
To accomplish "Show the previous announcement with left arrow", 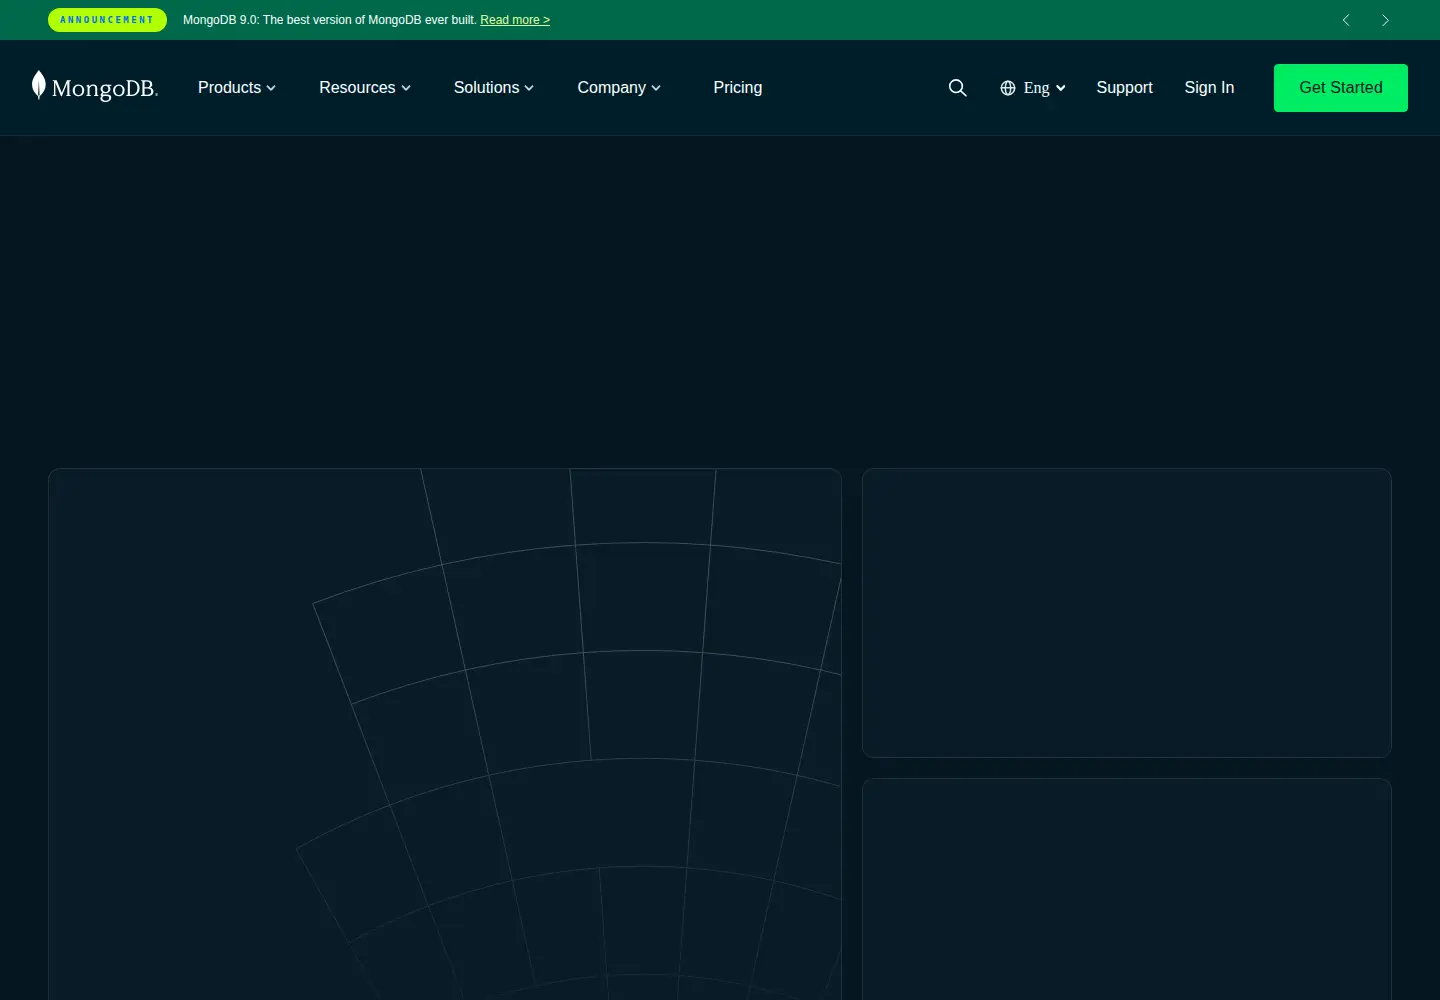I will pos(1346,20).
